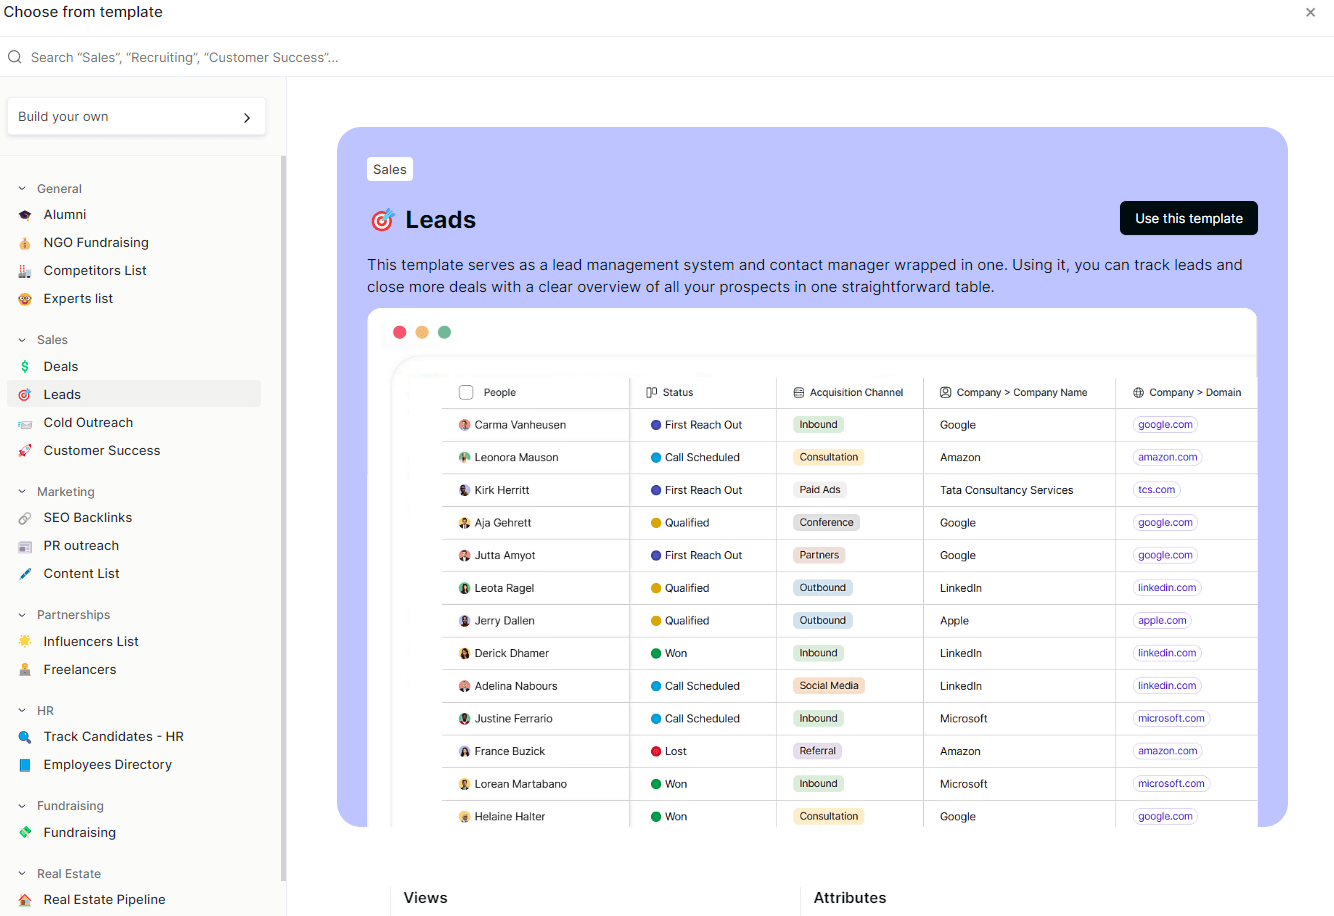1334x916 pixels.
Task: Open the google.com domain link
Action: 1165,424
